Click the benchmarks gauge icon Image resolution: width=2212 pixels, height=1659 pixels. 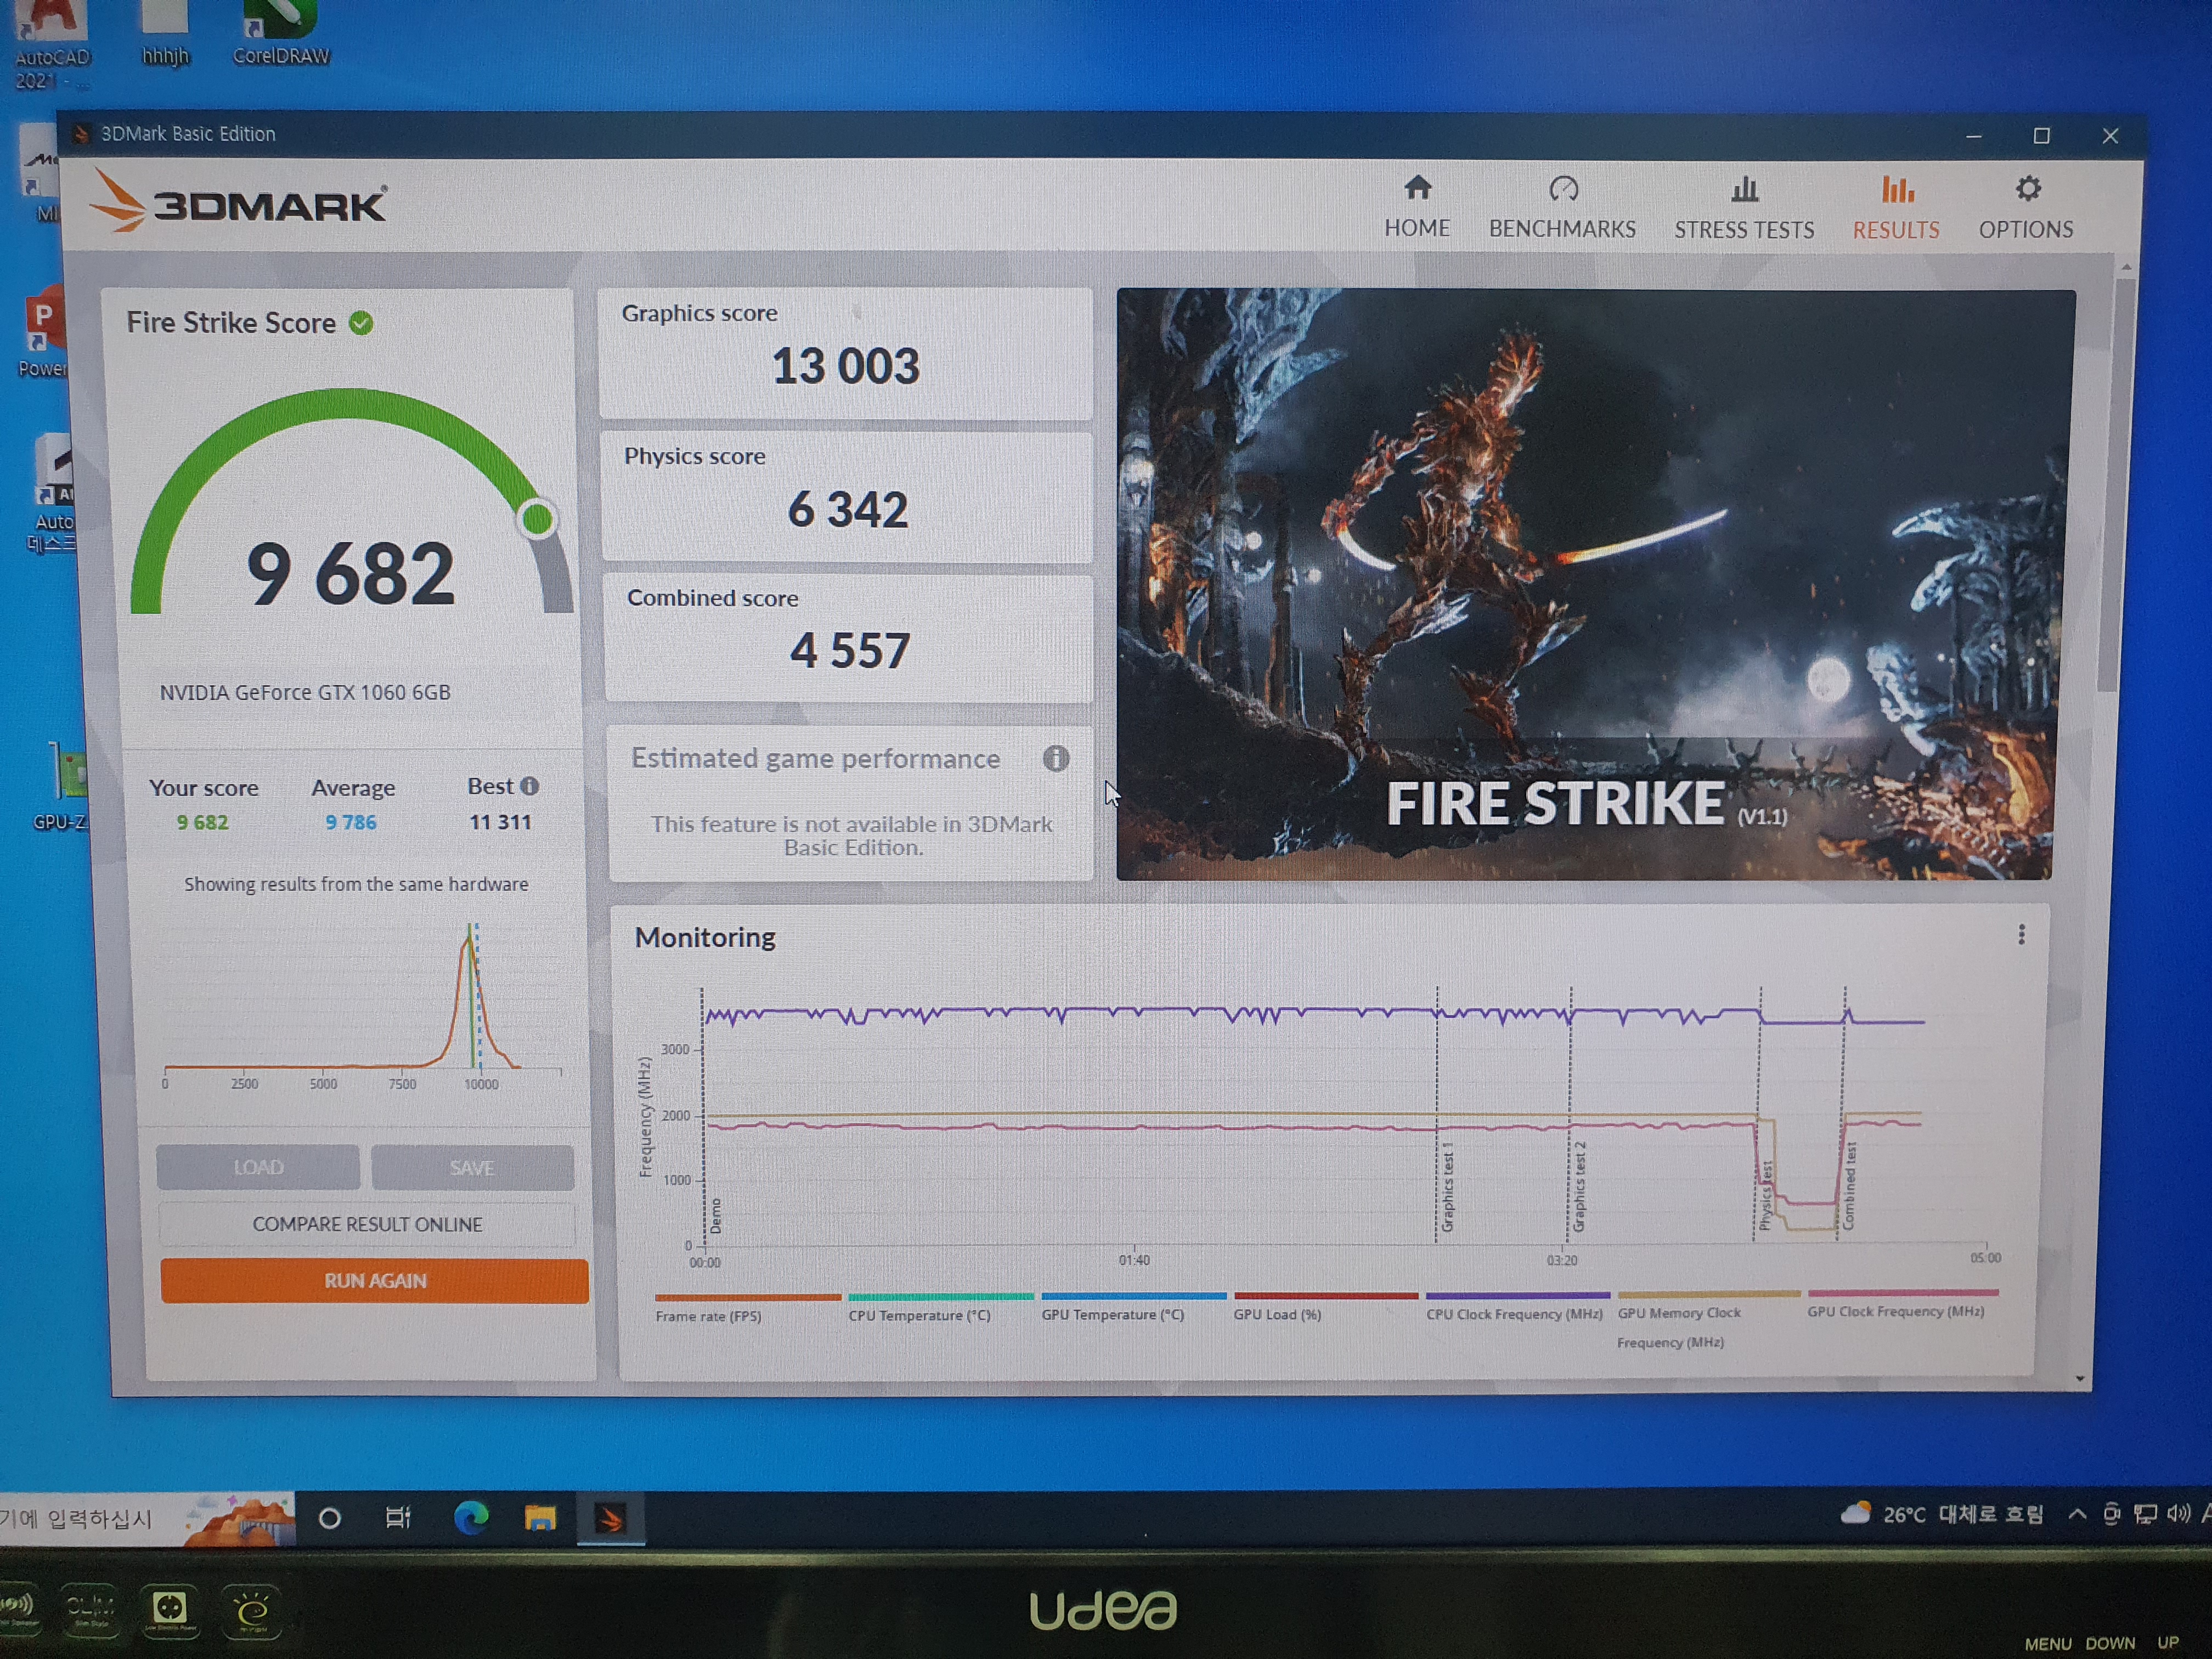1563,189
